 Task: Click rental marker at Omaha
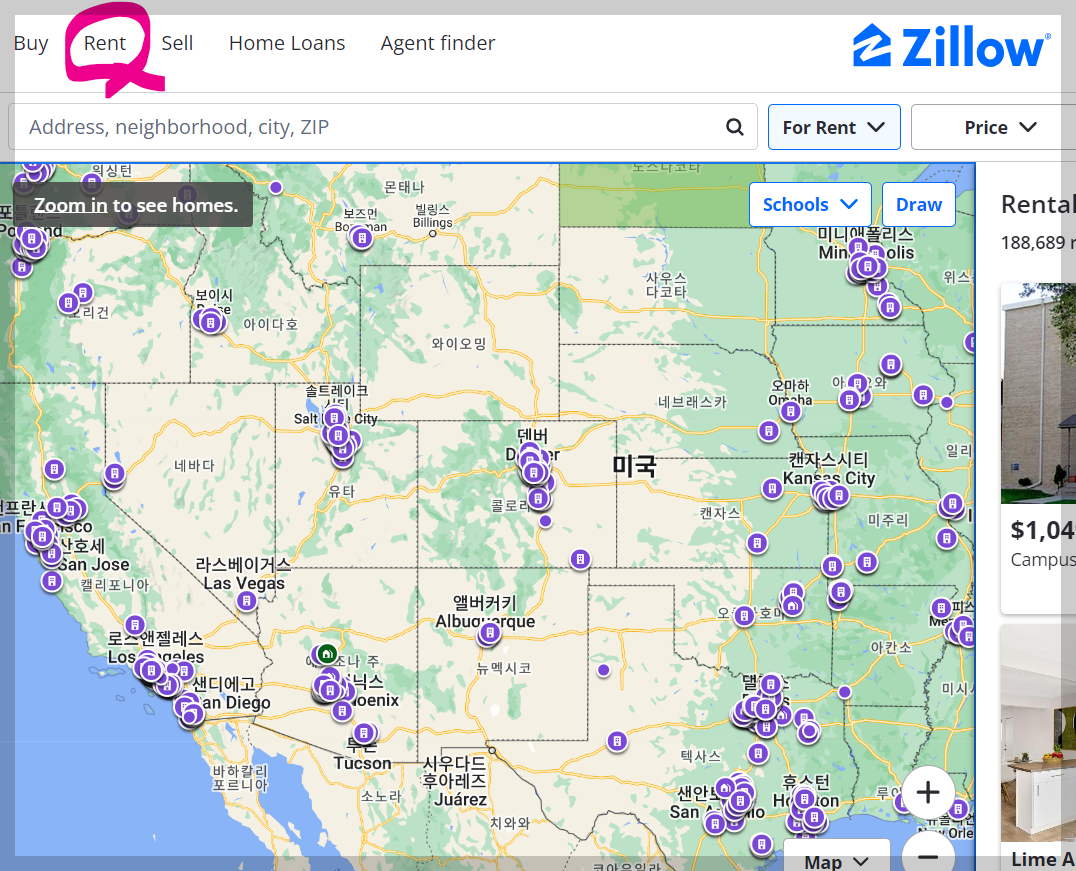click(x=791, y=412)
